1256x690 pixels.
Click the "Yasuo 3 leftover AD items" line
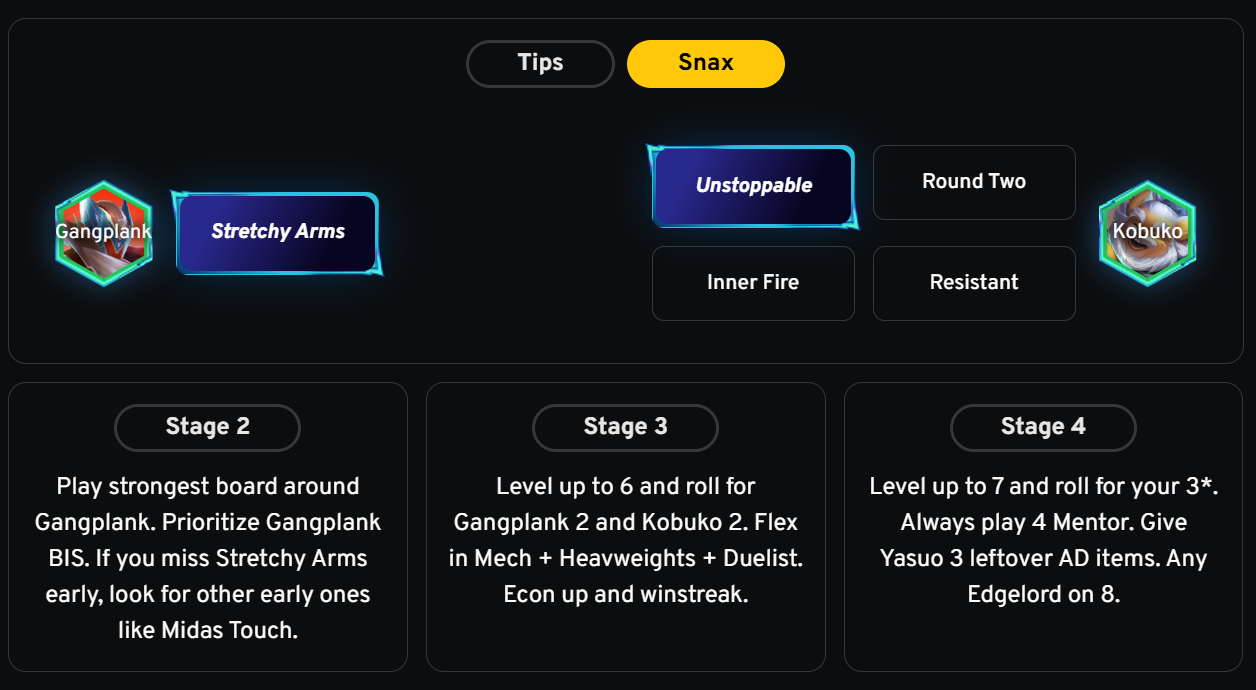(x=1043, y=558)
